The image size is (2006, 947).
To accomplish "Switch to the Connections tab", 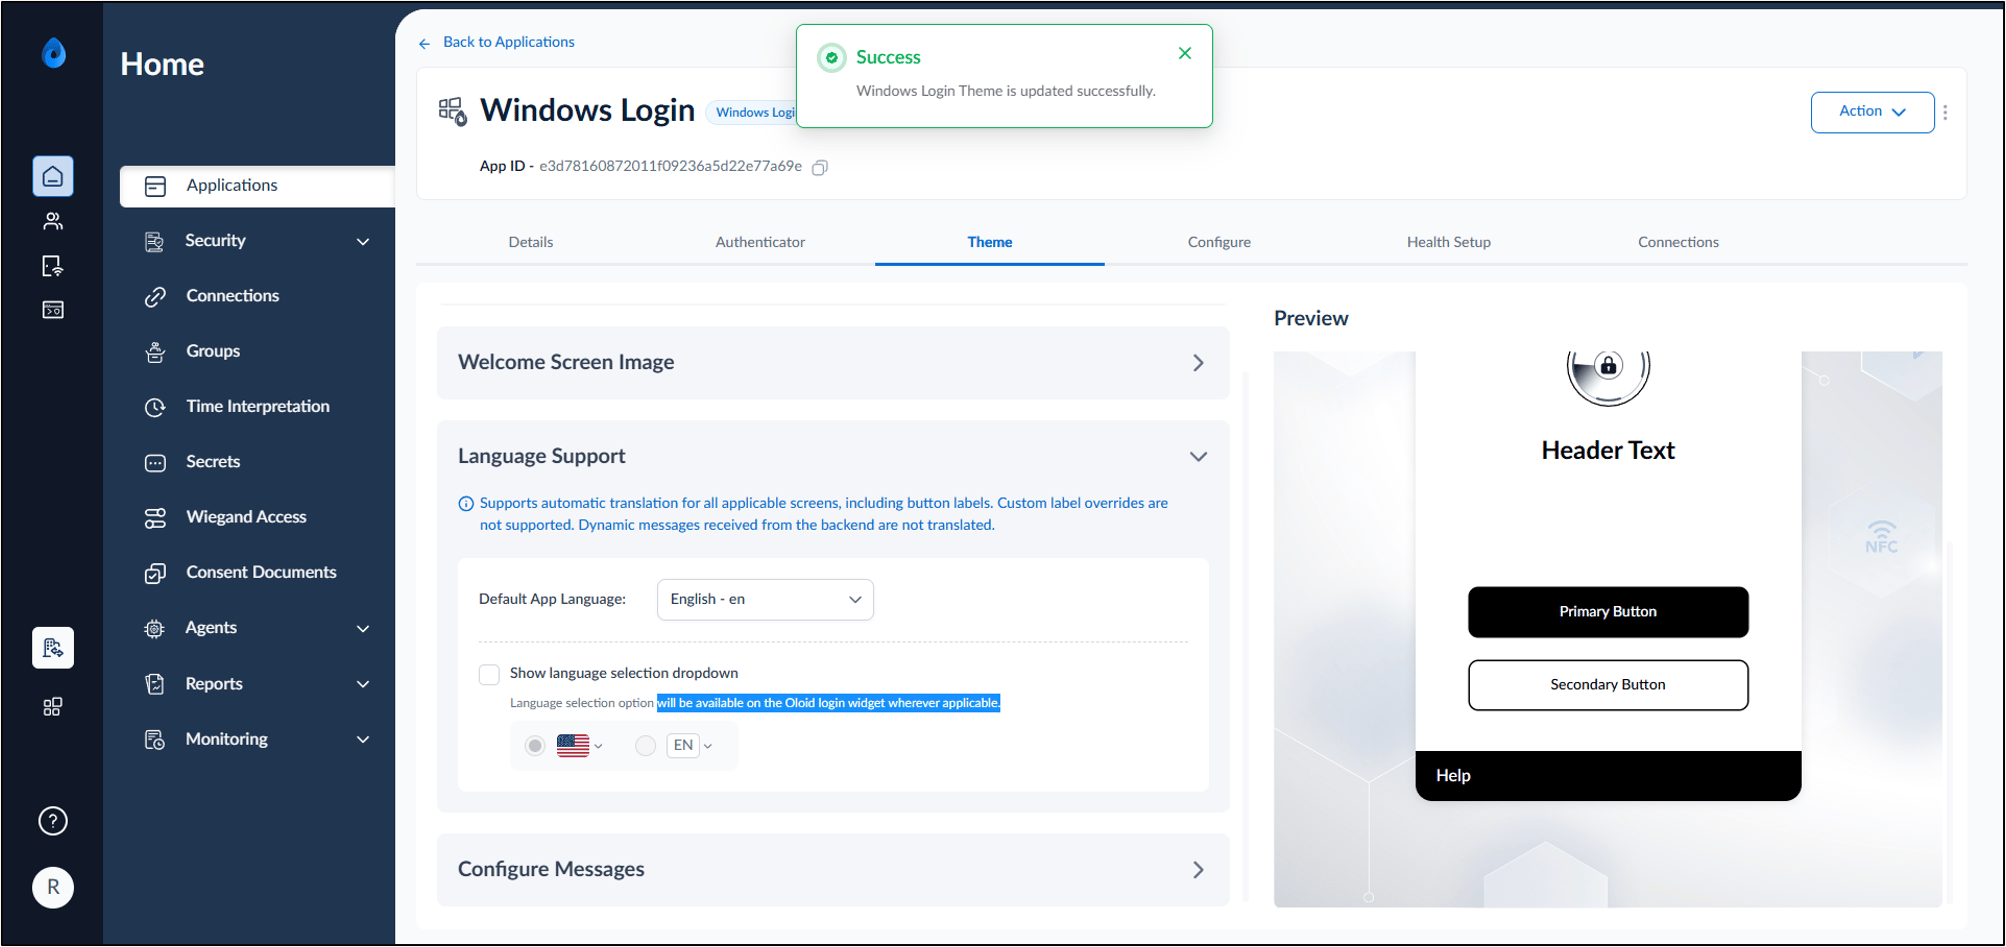I will 1678,242.
